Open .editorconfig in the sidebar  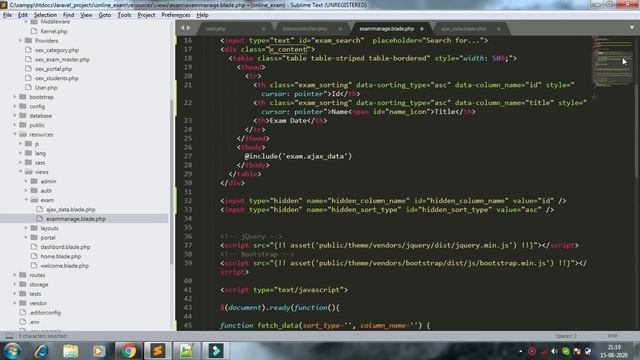tap(45, 313)
